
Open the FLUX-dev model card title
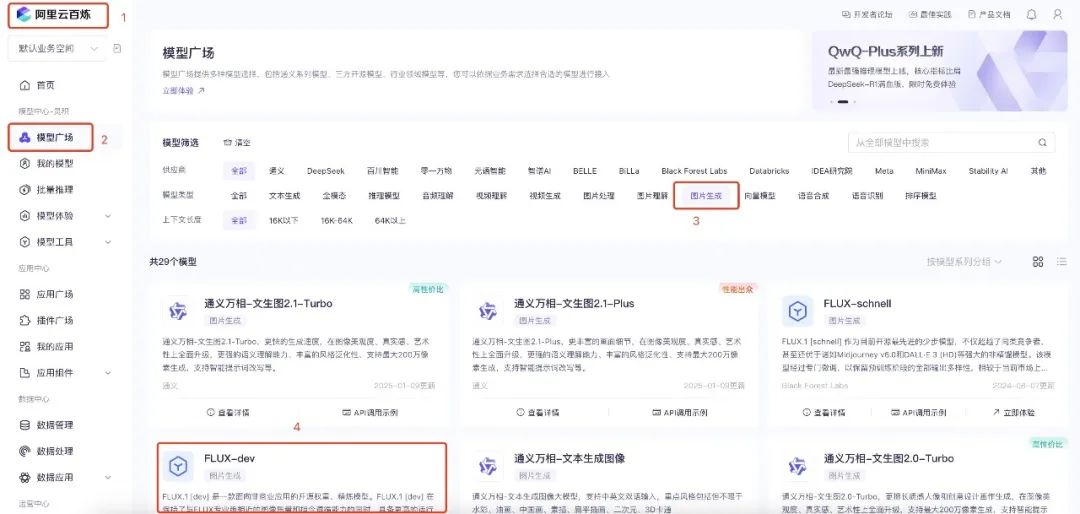pos(230,458)
